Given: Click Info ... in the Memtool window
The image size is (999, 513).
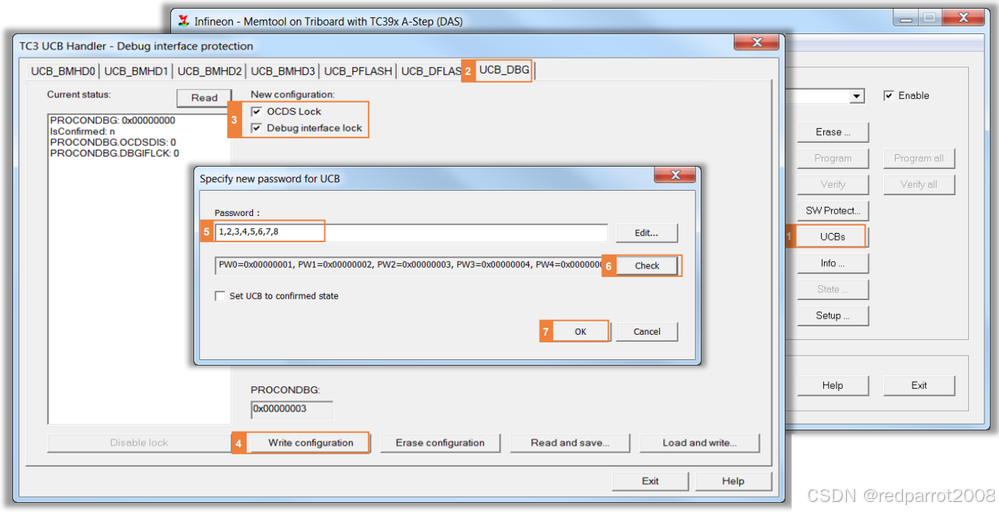Looking at the screenshot, I should pyautogui.click(x=833, y=263).
